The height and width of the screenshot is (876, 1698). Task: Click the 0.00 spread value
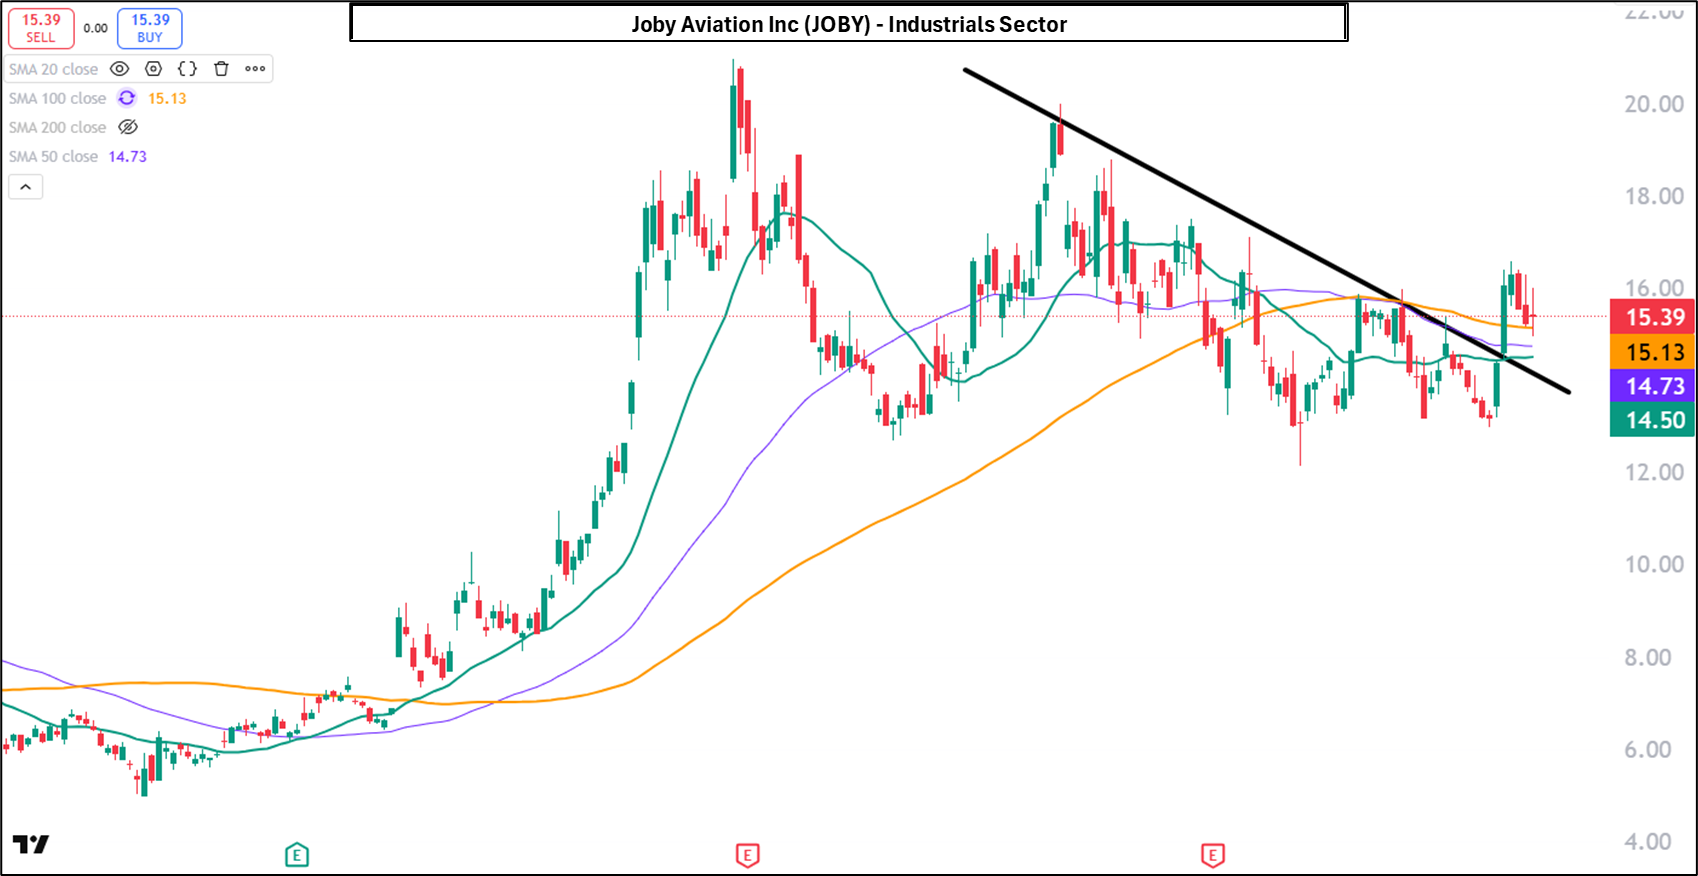coord(96,28)
